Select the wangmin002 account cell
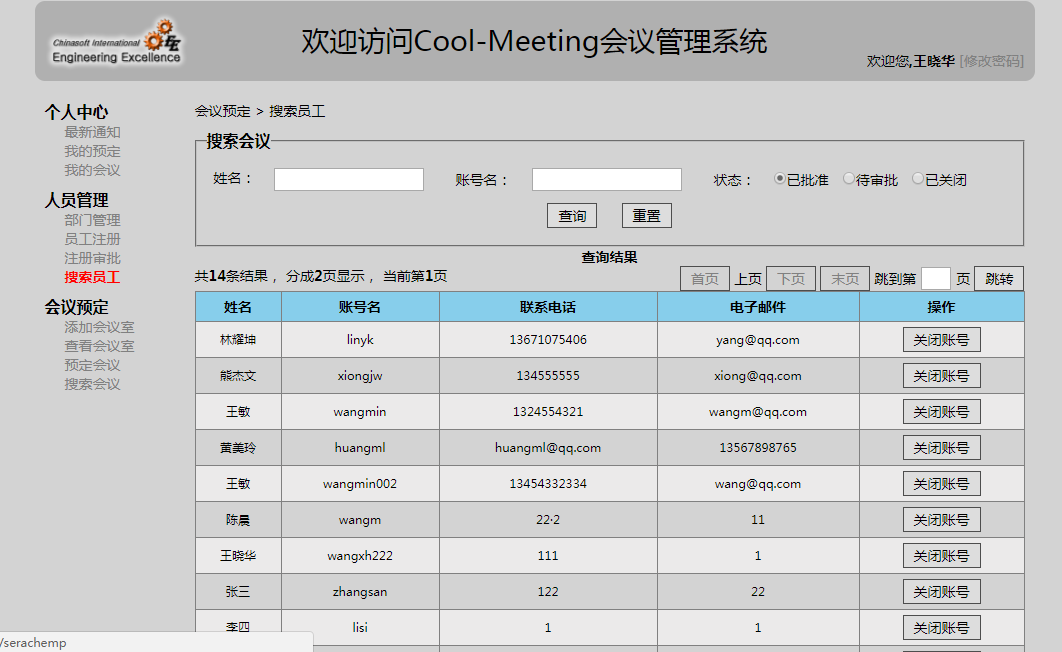This screenshot has width=1062, height=652. (x=360, y=483)
